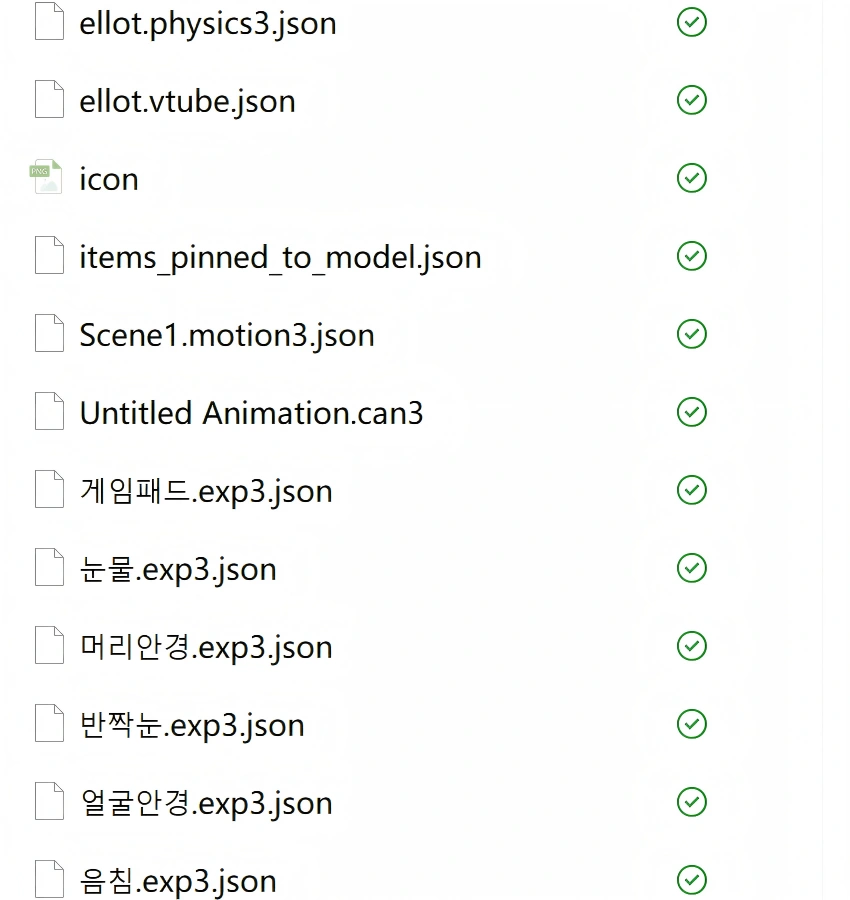The height and width of the screenshot is (900, 850).
Task: Select items_pinned_to_model.json file name
Action: point(280,257)
